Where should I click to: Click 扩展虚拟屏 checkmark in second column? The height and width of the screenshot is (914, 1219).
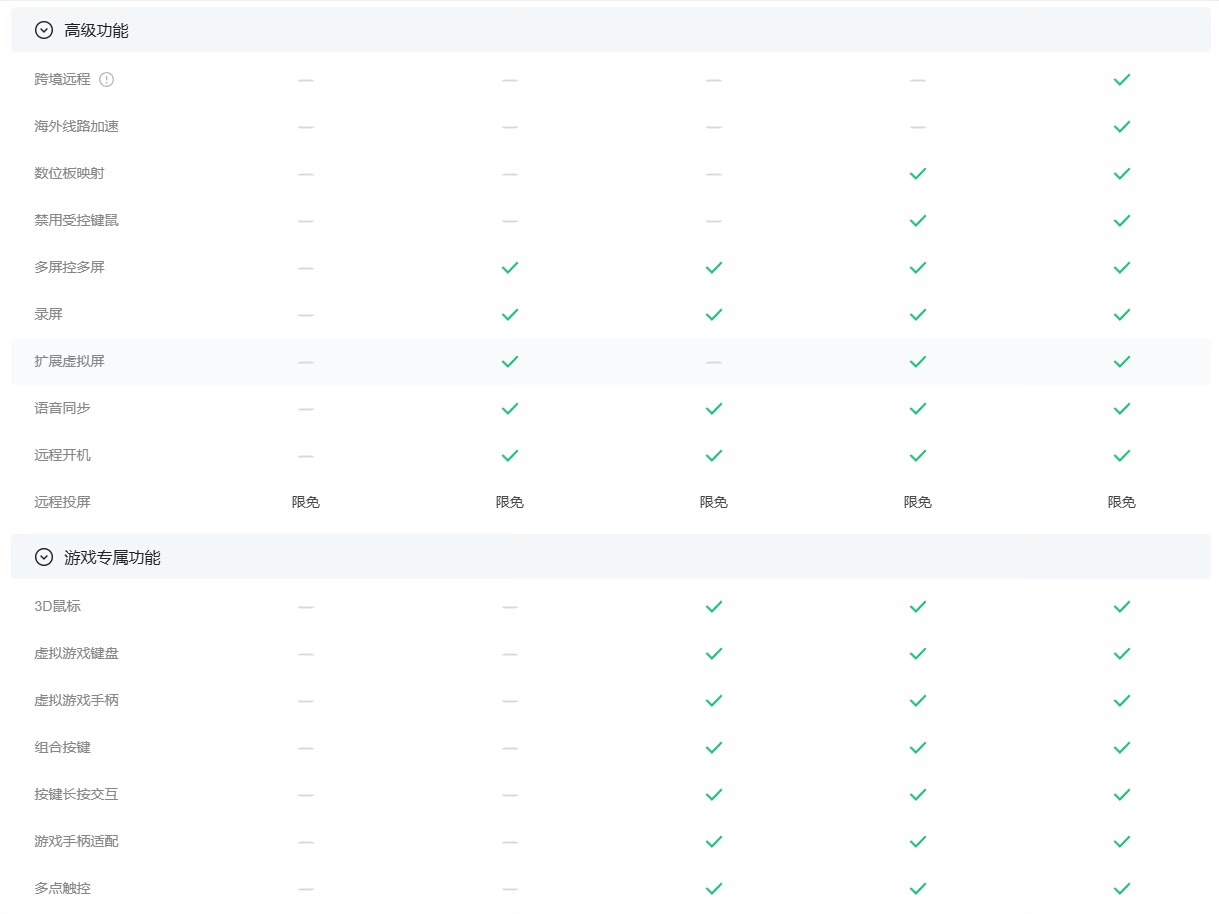pos(509,361)
